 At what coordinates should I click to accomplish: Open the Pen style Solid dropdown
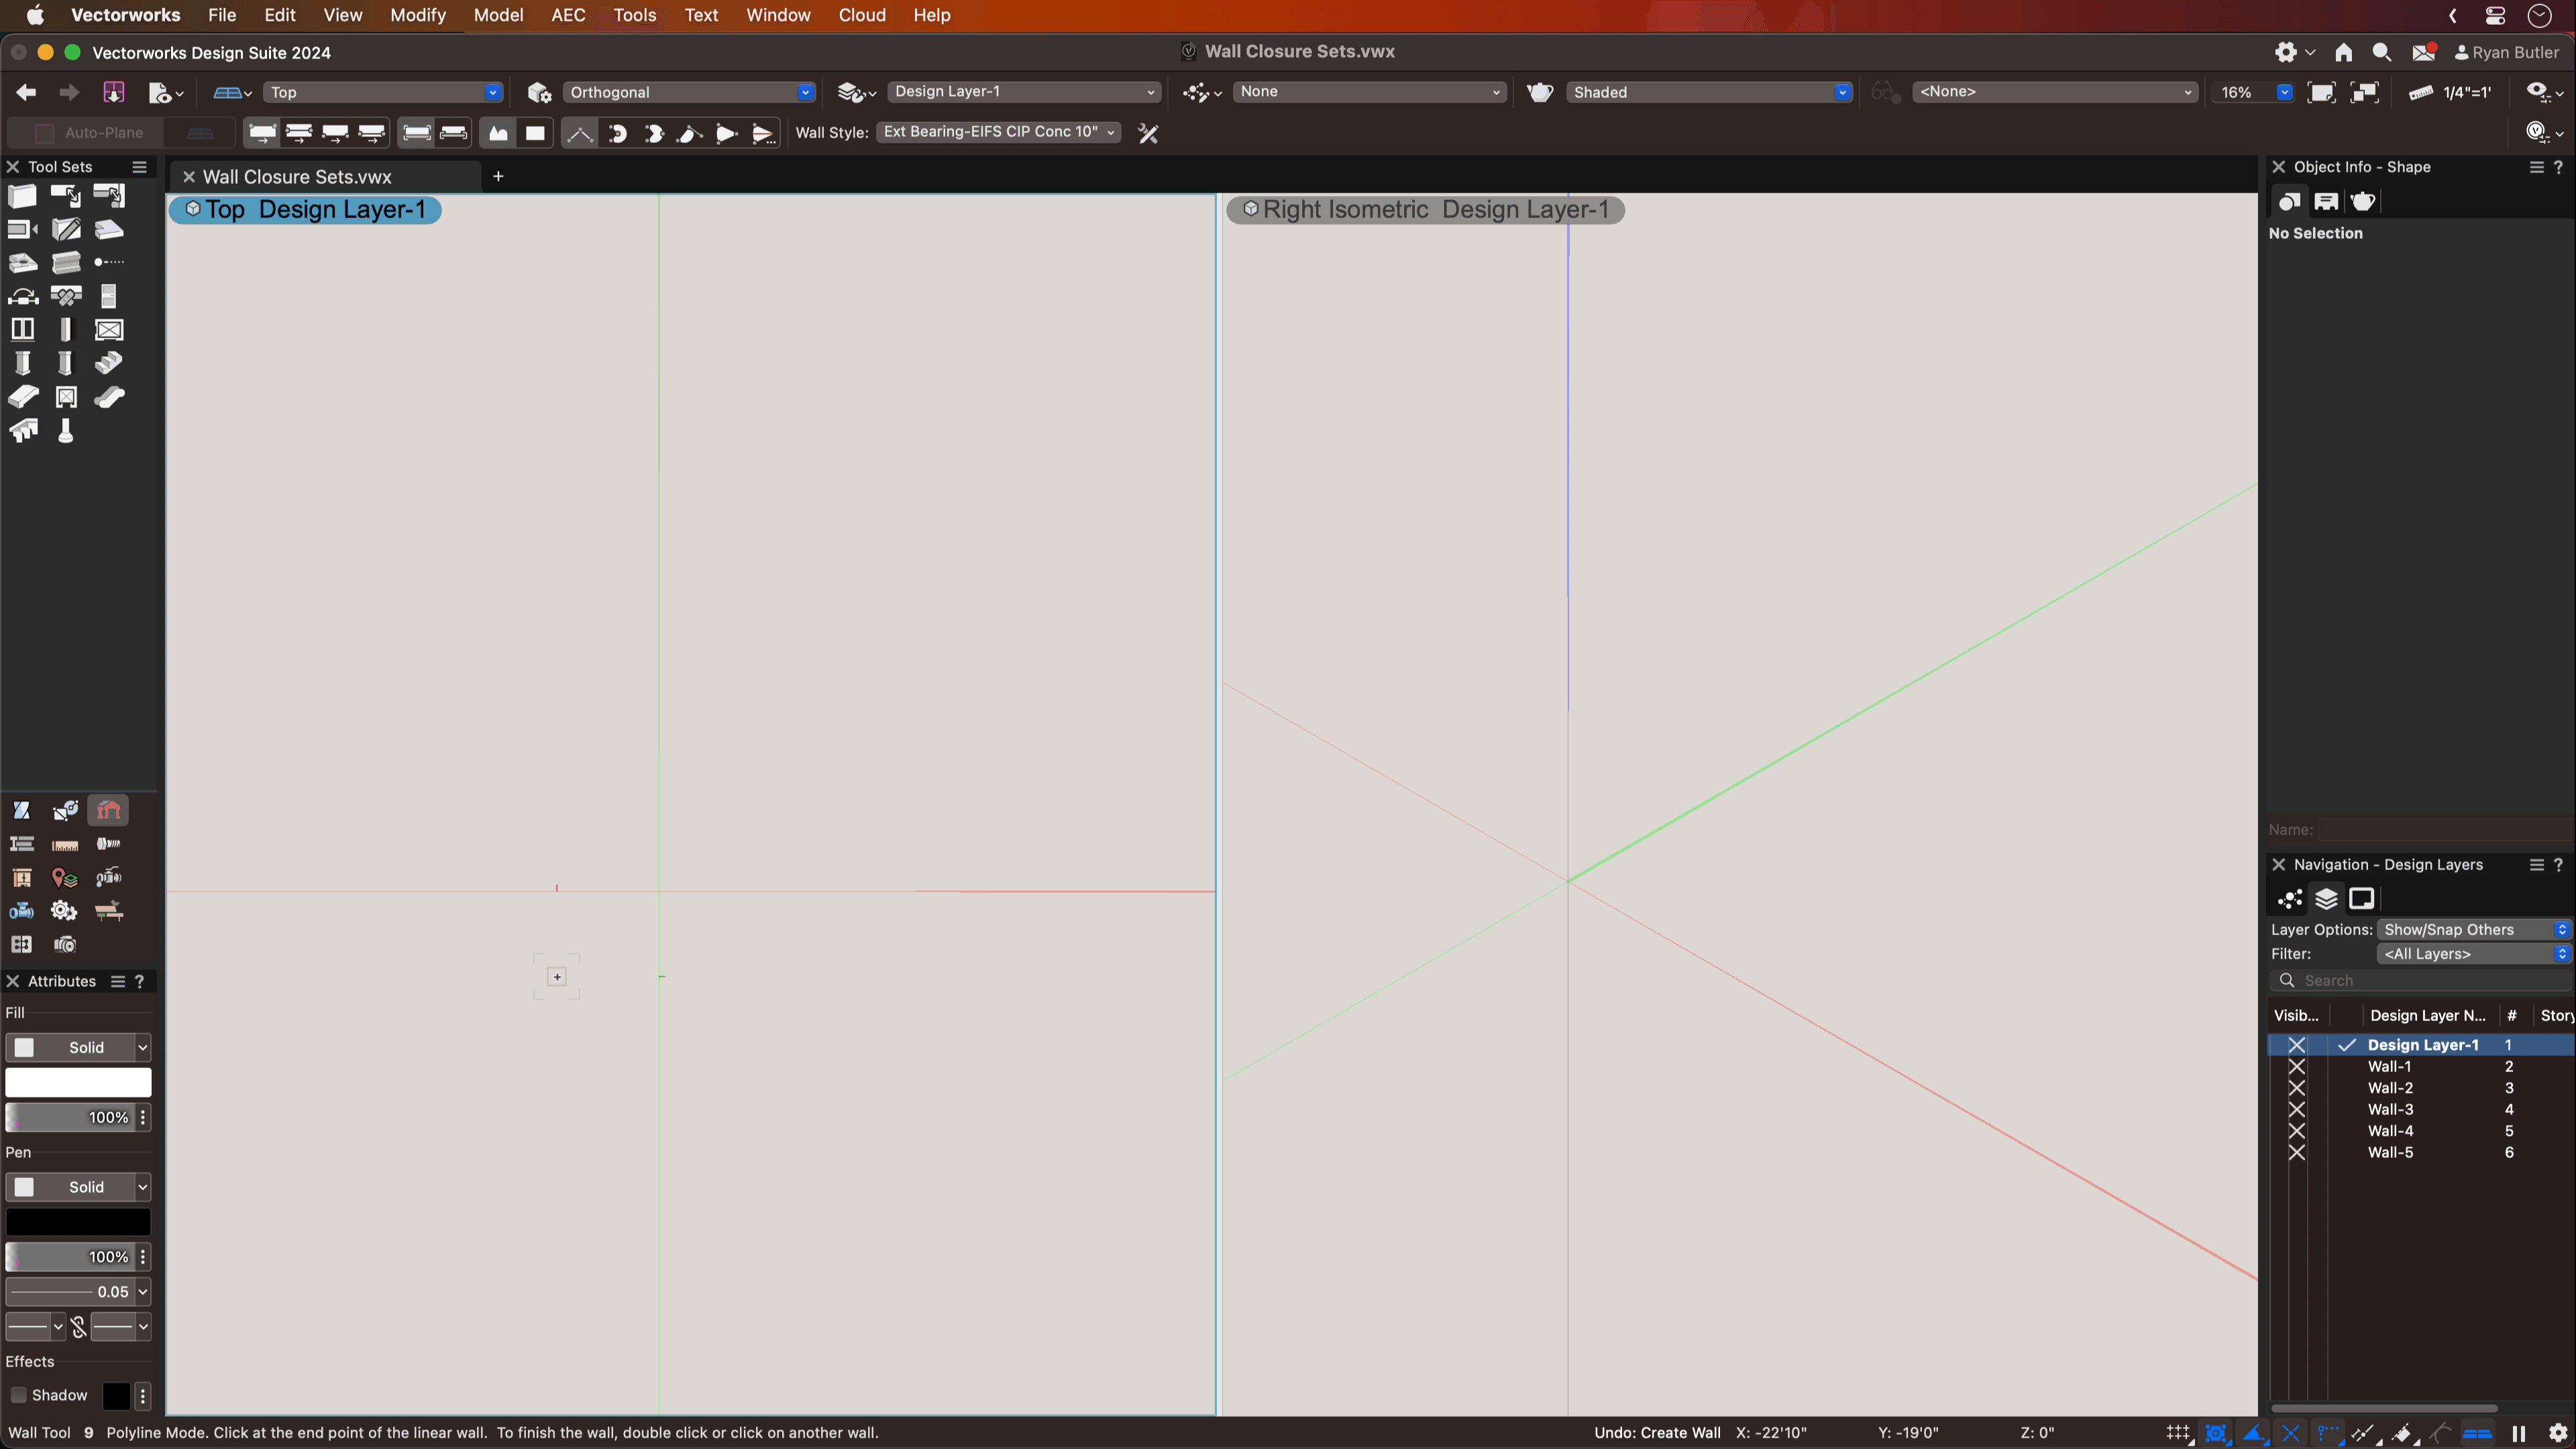(x=78, y=1187)
